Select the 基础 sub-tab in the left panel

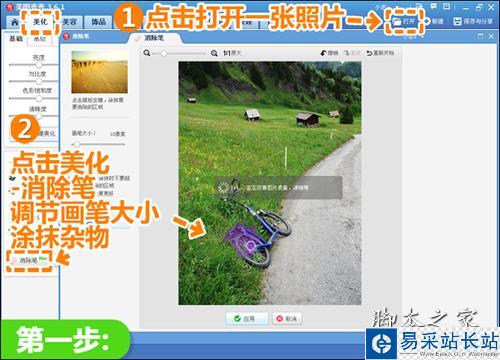(16, 39)
